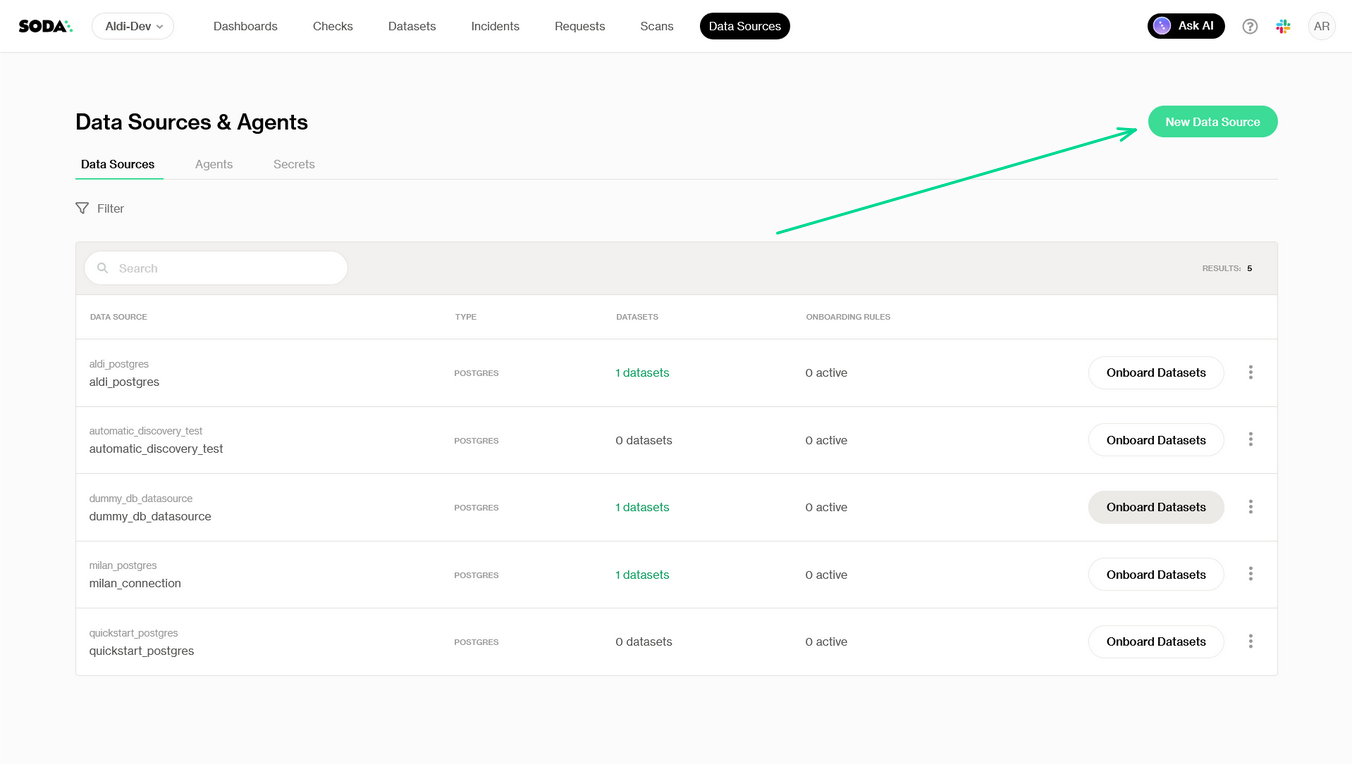Switch to the Secrets tab
The image size is (1352, 765).
294,164
